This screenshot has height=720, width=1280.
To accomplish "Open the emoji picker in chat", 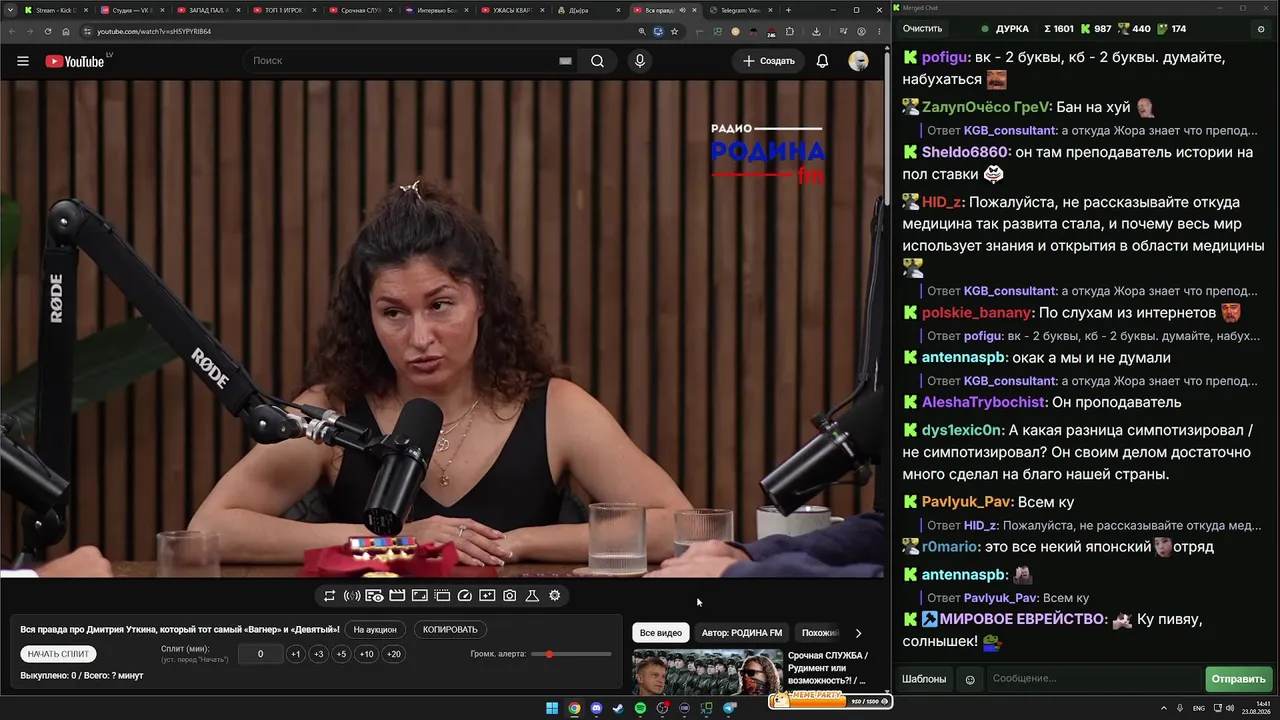I will 969,679.
